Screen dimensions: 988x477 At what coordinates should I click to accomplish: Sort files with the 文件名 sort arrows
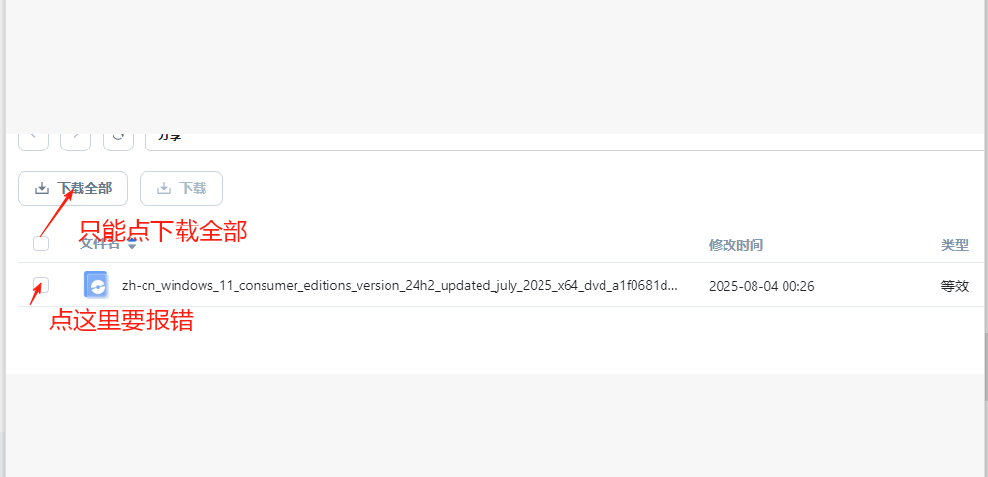[132, 244]
